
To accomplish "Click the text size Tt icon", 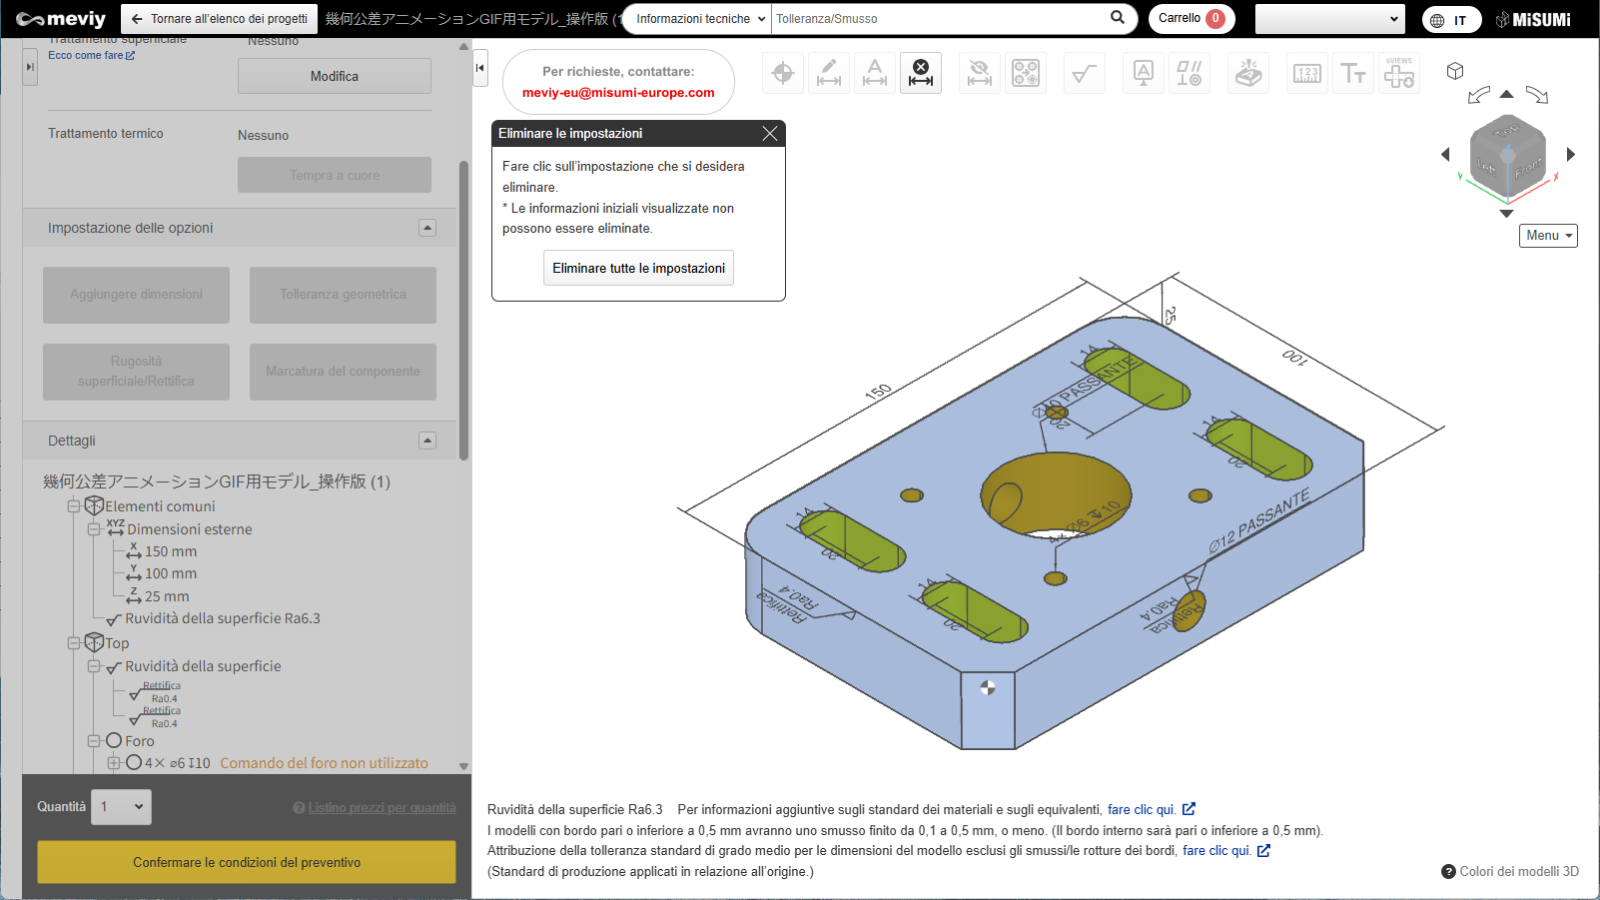I will coord(1353,73).
